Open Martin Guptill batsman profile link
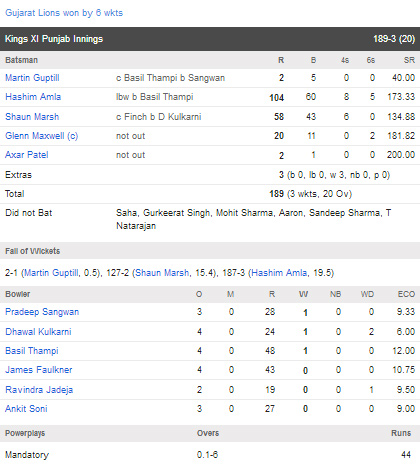 coord(32,78)
